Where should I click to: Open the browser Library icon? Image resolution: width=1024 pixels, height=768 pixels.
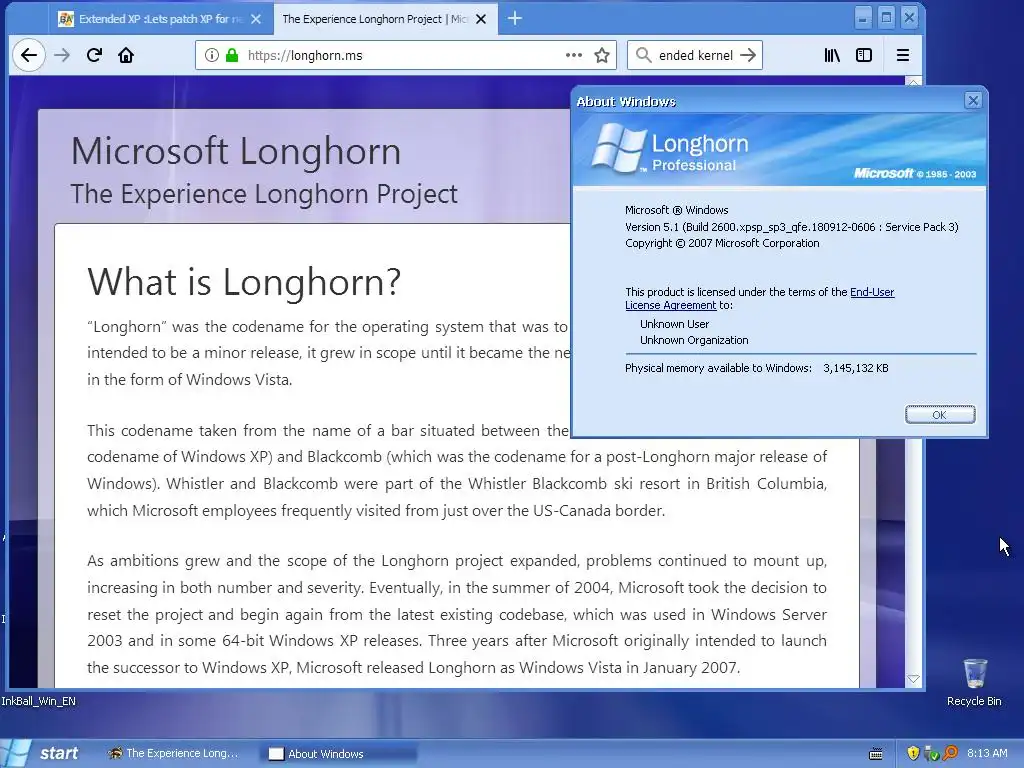(x=832, y=56)
